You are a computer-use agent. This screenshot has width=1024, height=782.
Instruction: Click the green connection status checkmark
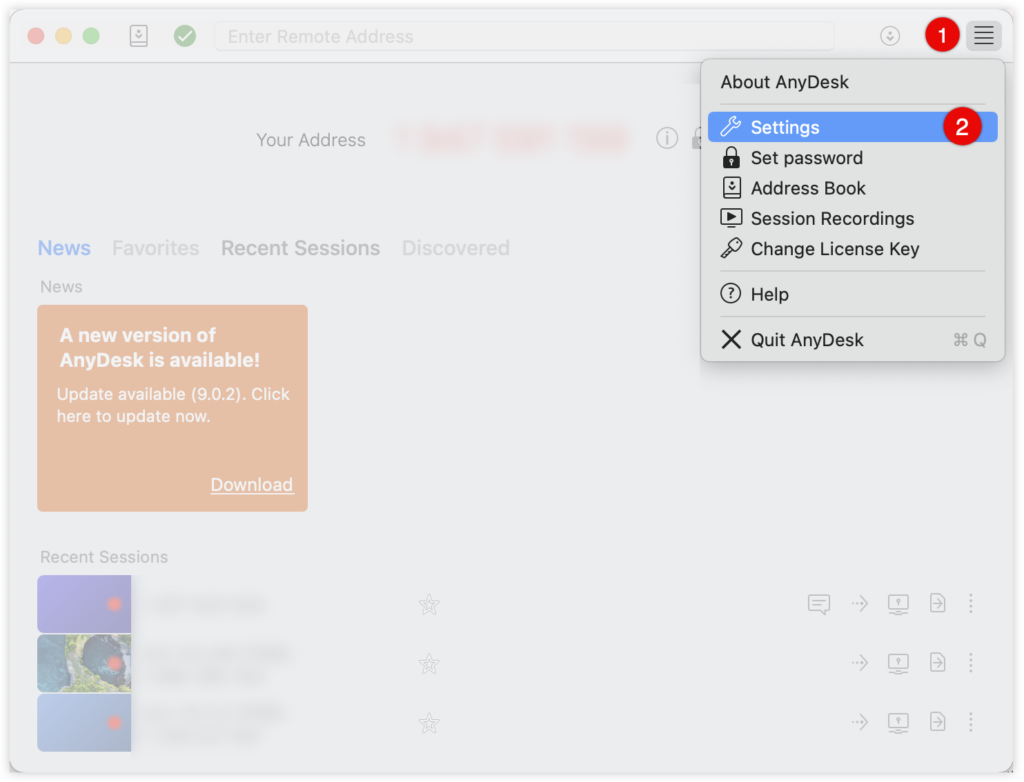click(185, 35)
